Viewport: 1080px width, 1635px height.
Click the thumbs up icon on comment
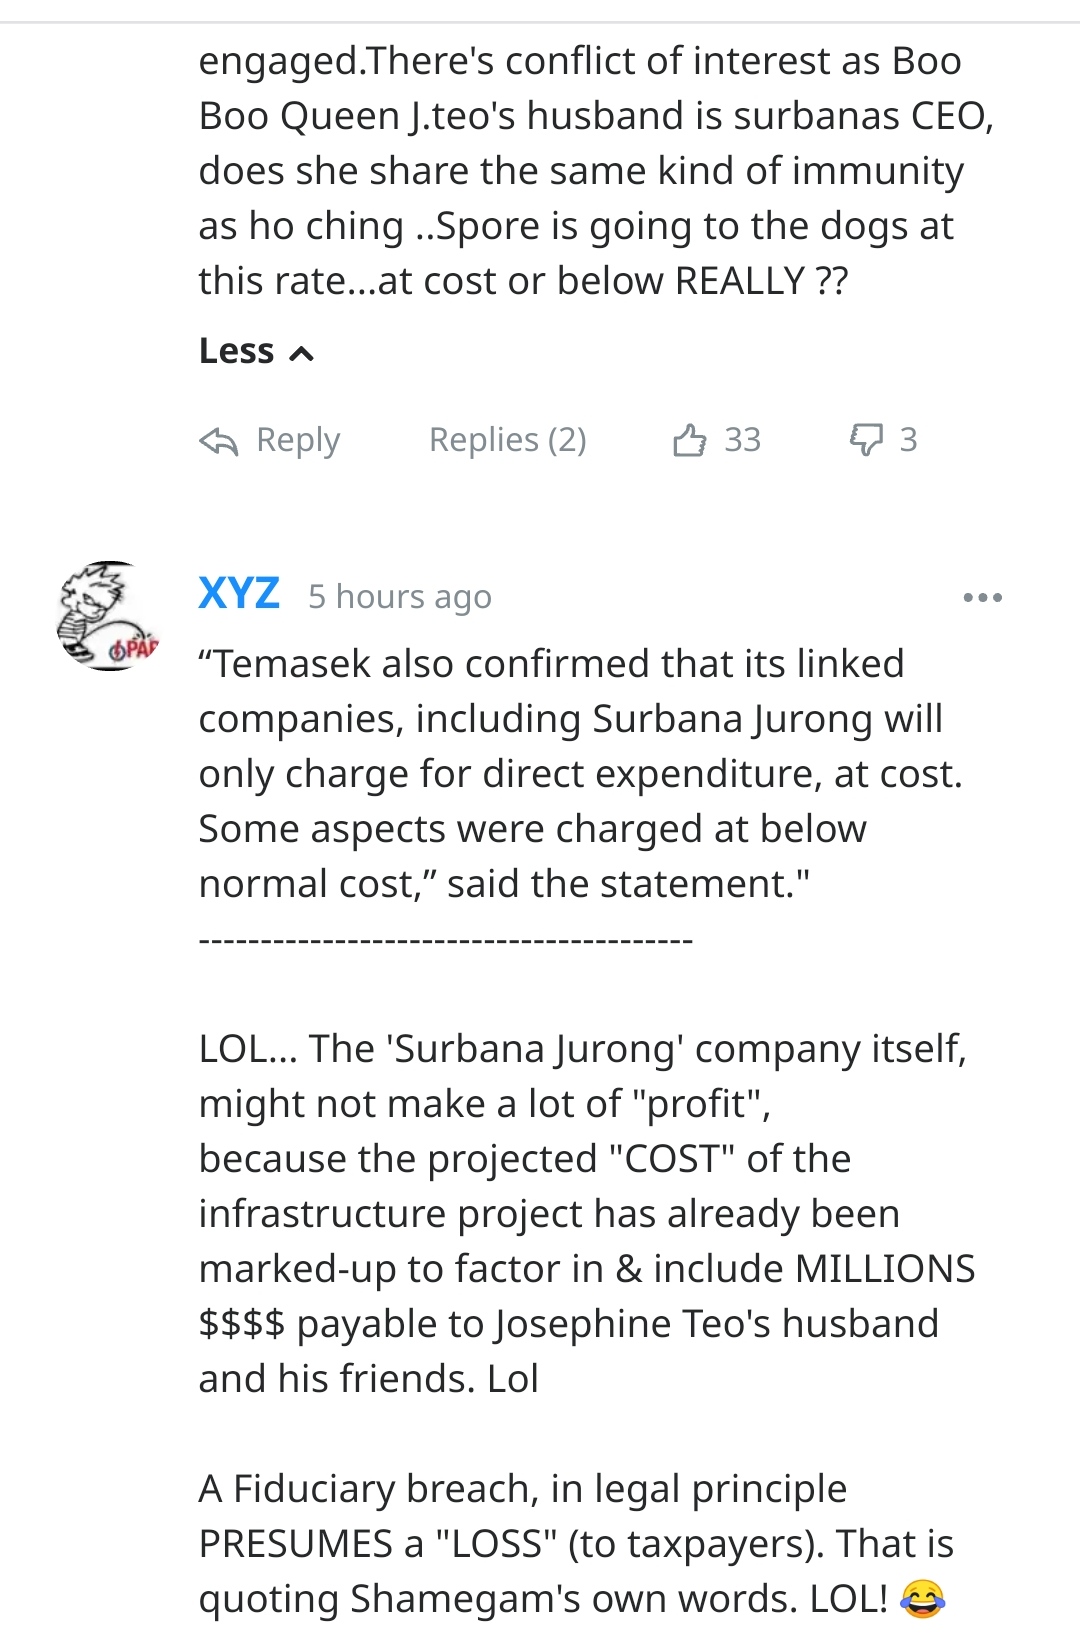pyautogui.click(x=689, y=440)
